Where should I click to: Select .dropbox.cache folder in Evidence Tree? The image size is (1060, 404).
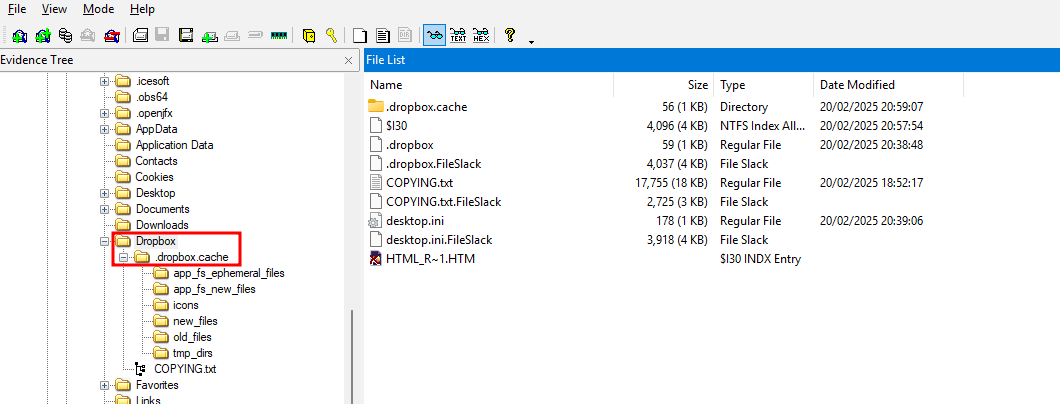pyautogui.click(x=191, y=257)
